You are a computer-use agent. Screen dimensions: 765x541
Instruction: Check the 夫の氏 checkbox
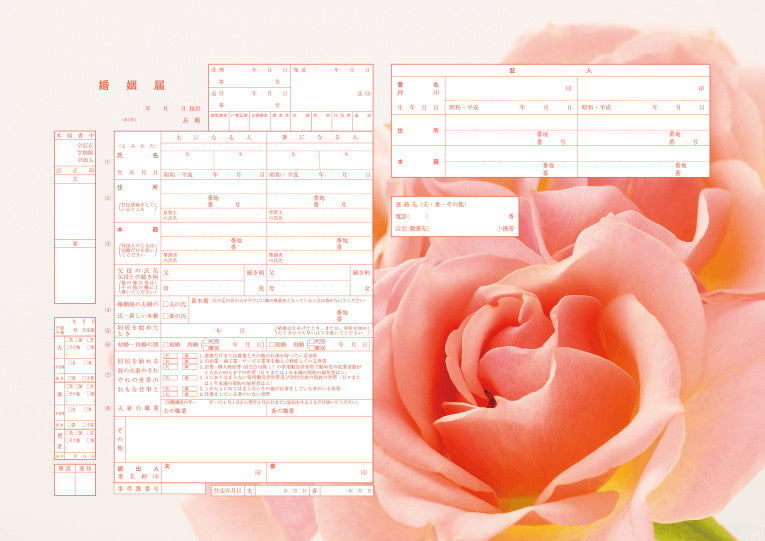point(167,303)
